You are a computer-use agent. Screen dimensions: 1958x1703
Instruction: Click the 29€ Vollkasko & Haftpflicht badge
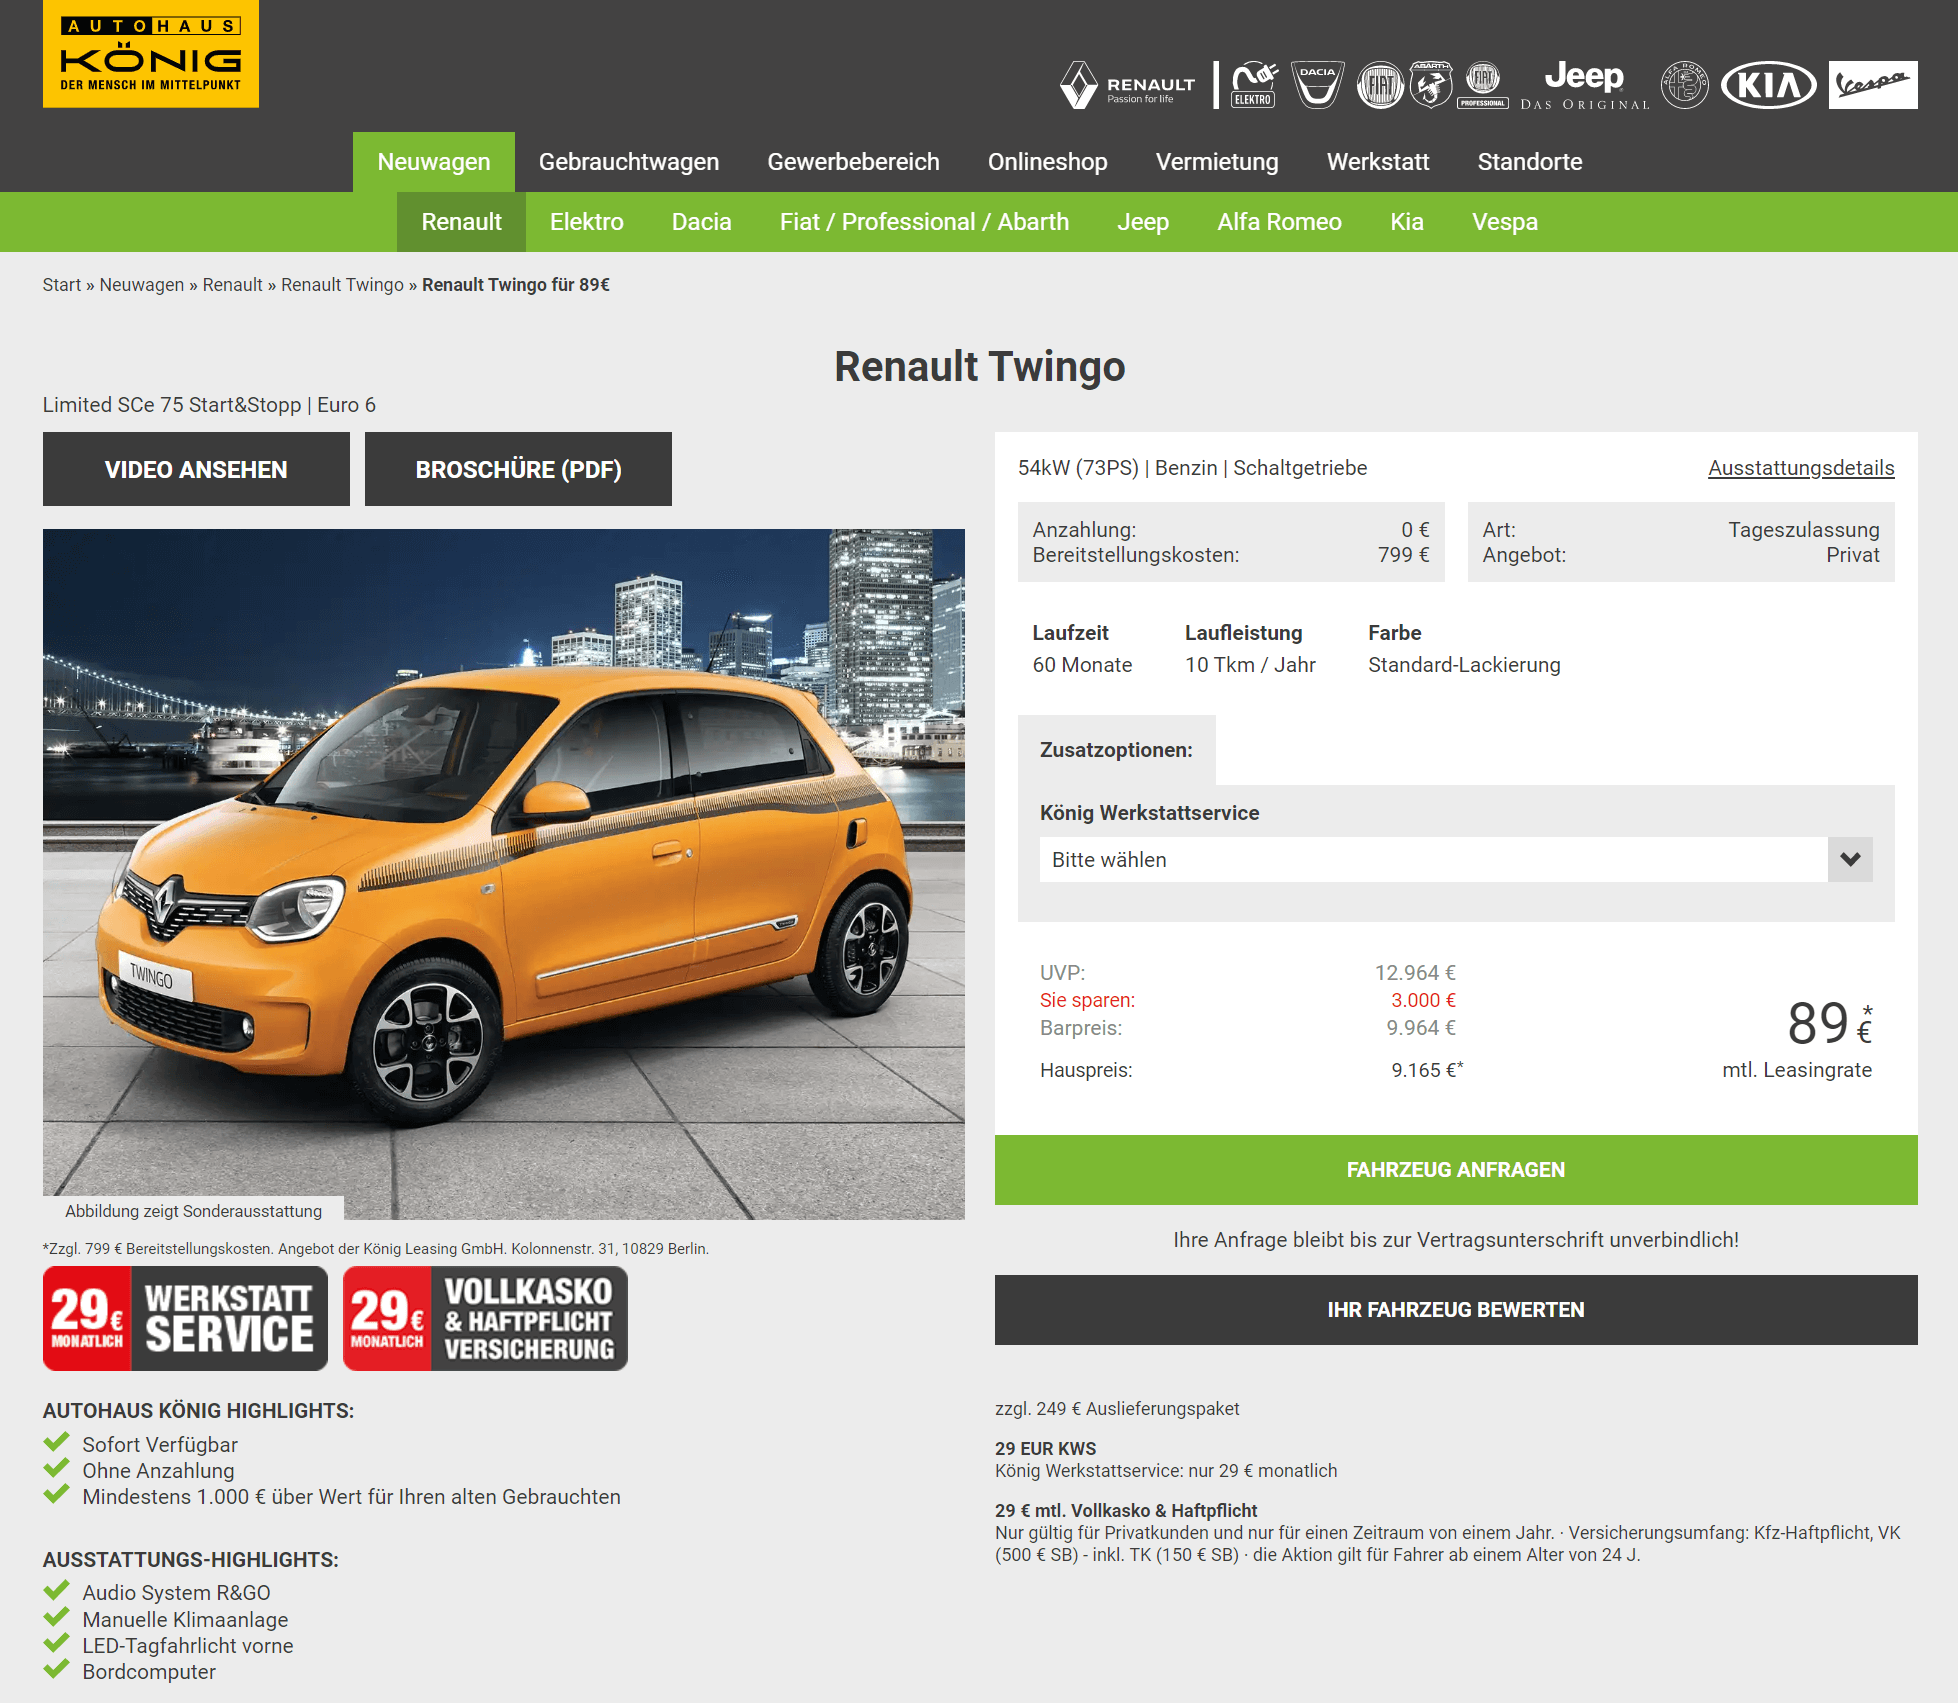coord(485,1319)
